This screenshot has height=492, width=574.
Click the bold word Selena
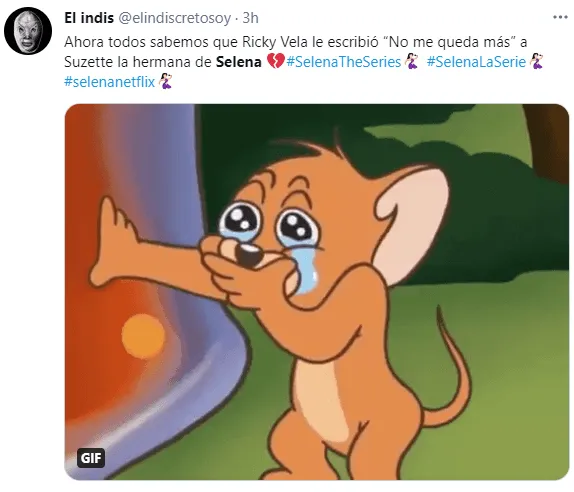click(x=238, y=62)
